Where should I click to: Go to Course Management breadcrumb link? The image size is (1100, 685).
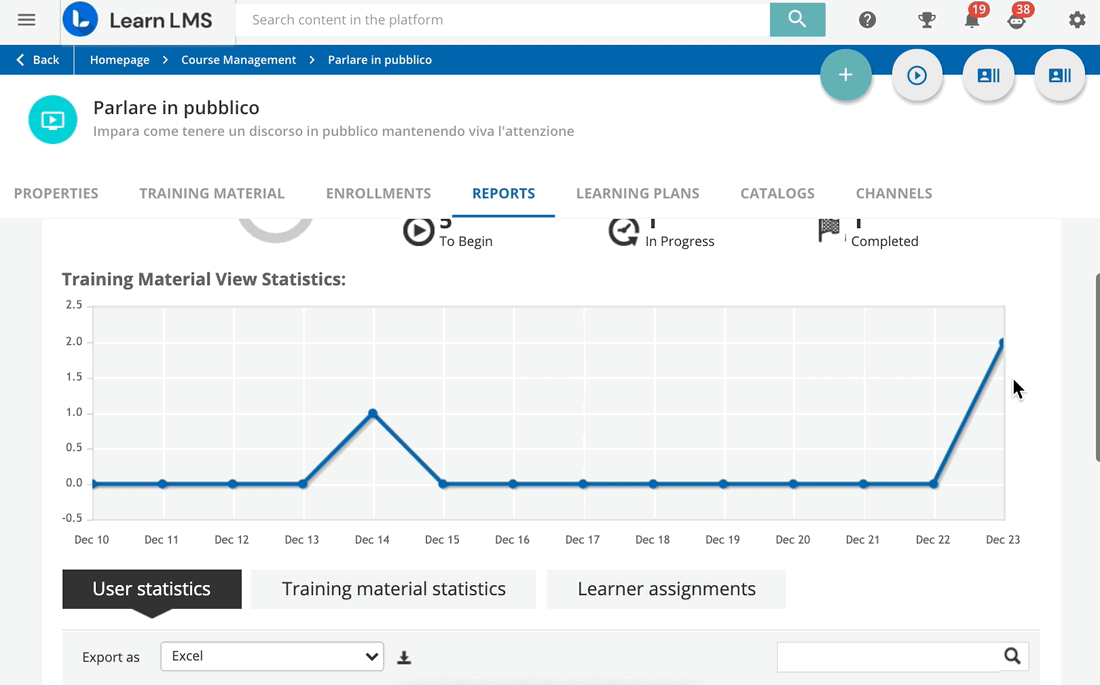tap(238, 60)
